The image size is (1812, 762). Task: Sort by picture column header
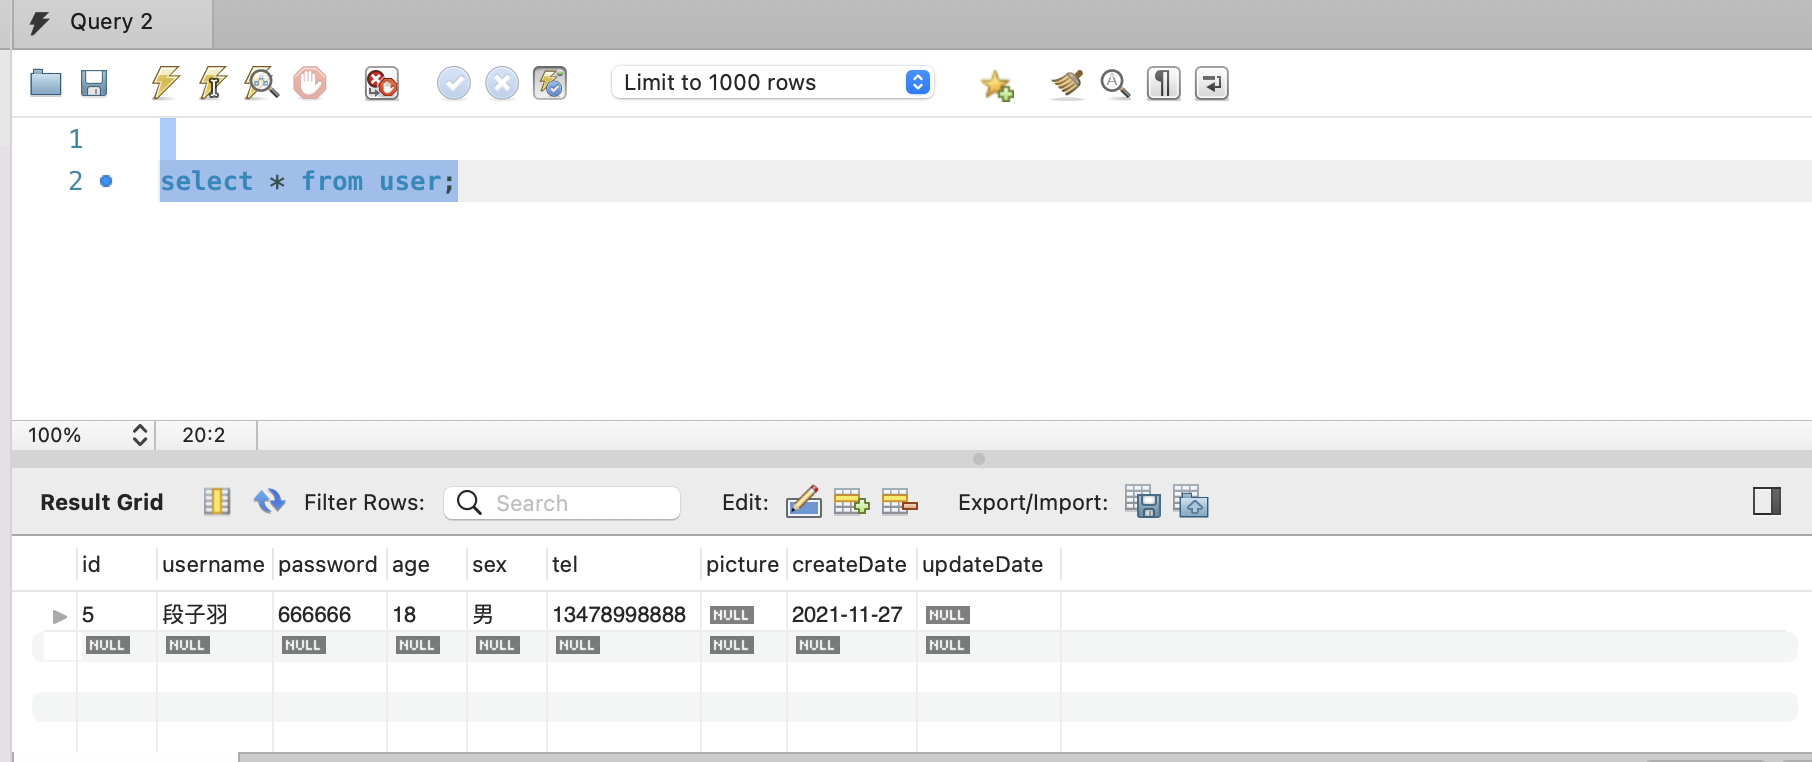click(743, 564)
